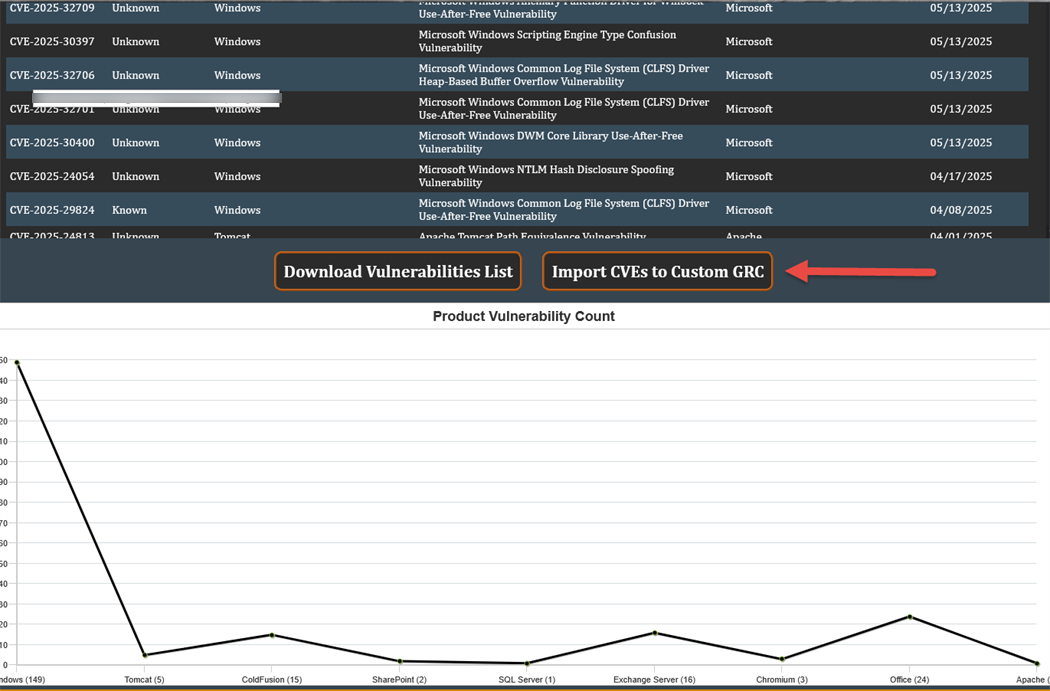Click Tomcat (5) axis label
This screenshot has height=691, width=1050.
tap(144, 679)
